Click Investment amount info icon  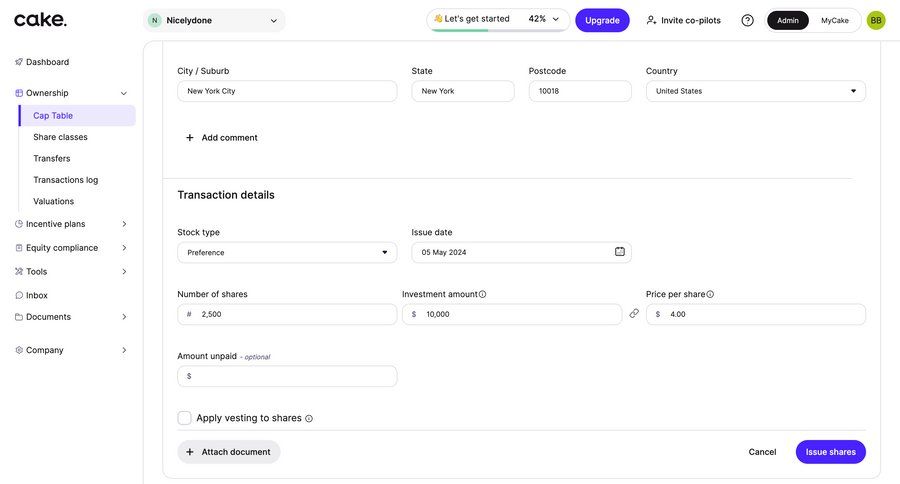(482, 294)
